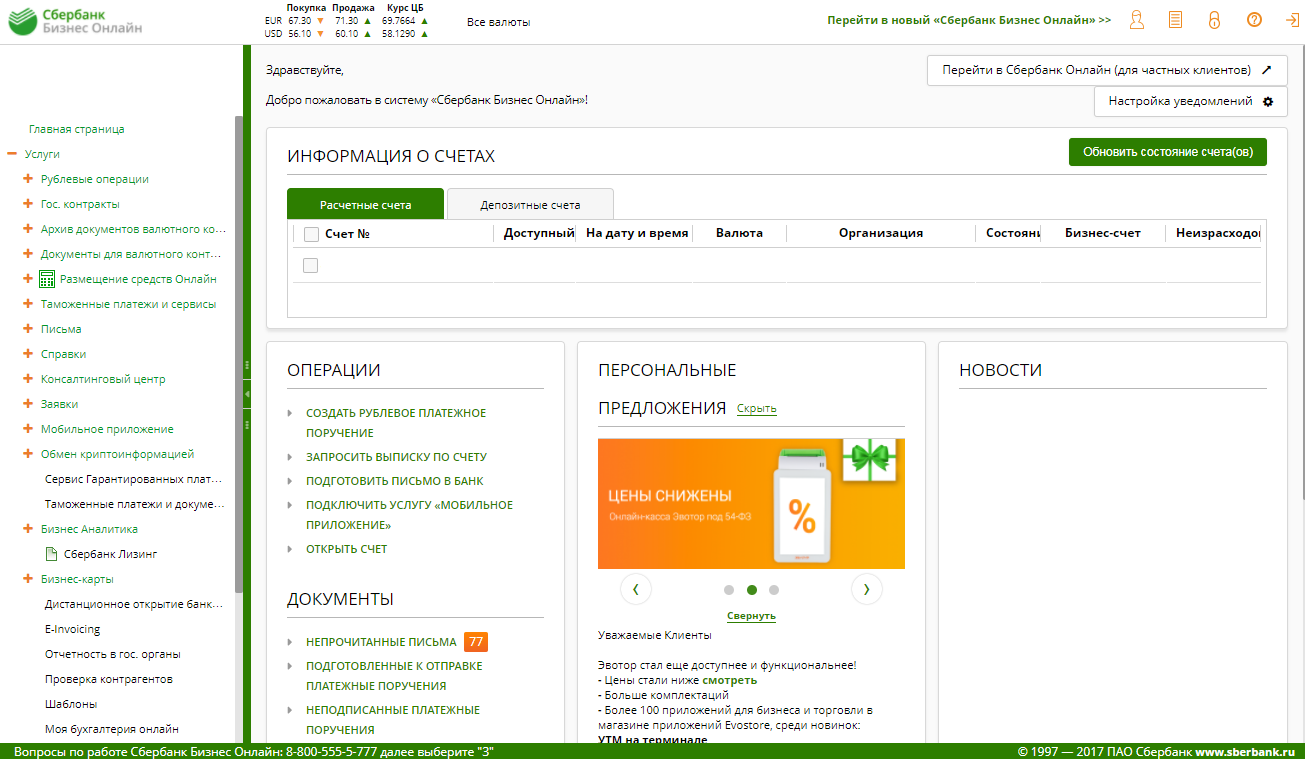Image resolution: width=1305 pixels, height=759 pixels.
Task: Click Бизнес-счет column header
Action: [1103, 233]
